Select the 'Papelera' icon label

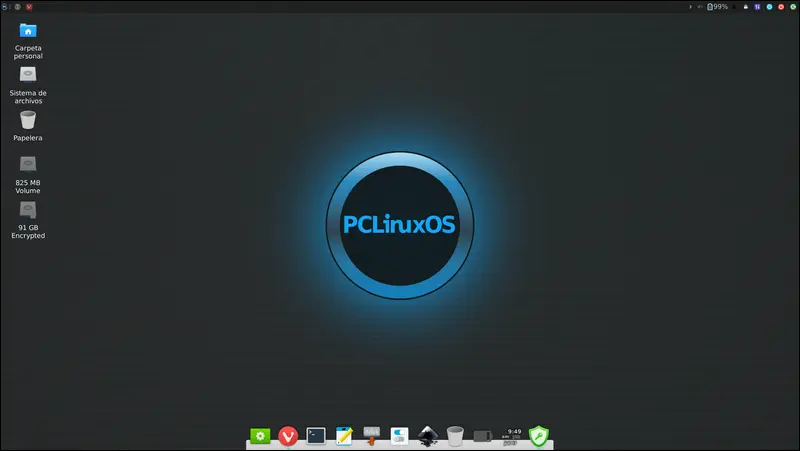pos(28,138)
